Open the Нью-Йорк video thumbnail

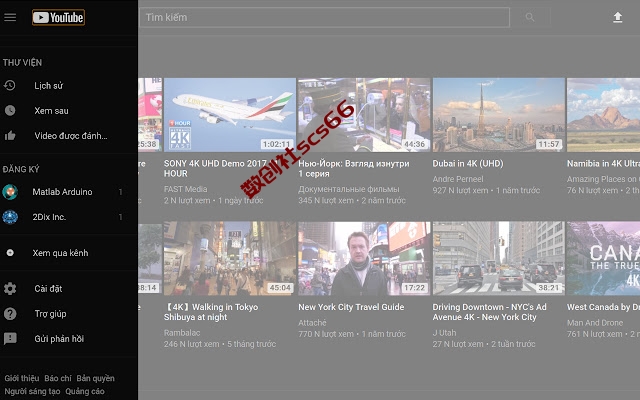364,115
